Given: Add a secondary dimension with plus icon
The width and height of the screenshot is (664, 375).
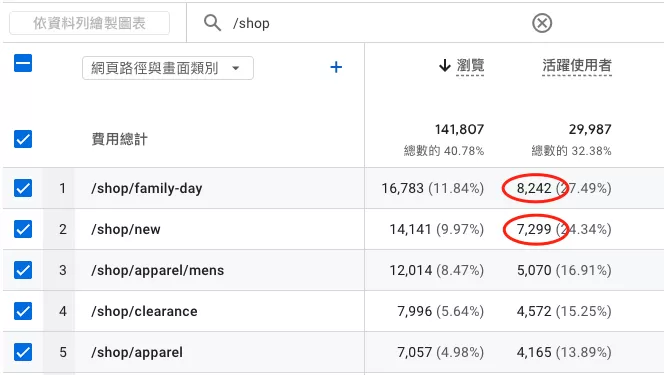Looking at the screenshot, I should (x=336, y=67).
